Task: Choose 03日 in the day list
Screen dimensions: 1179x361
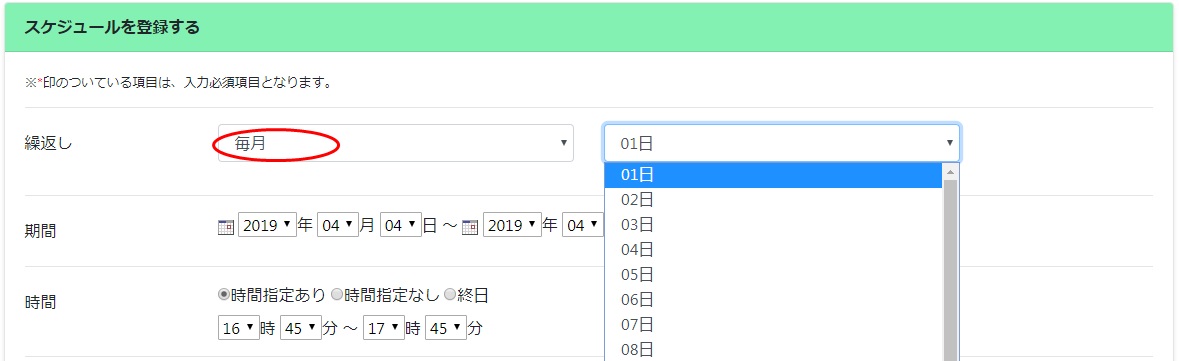Action: coord(773,225)
